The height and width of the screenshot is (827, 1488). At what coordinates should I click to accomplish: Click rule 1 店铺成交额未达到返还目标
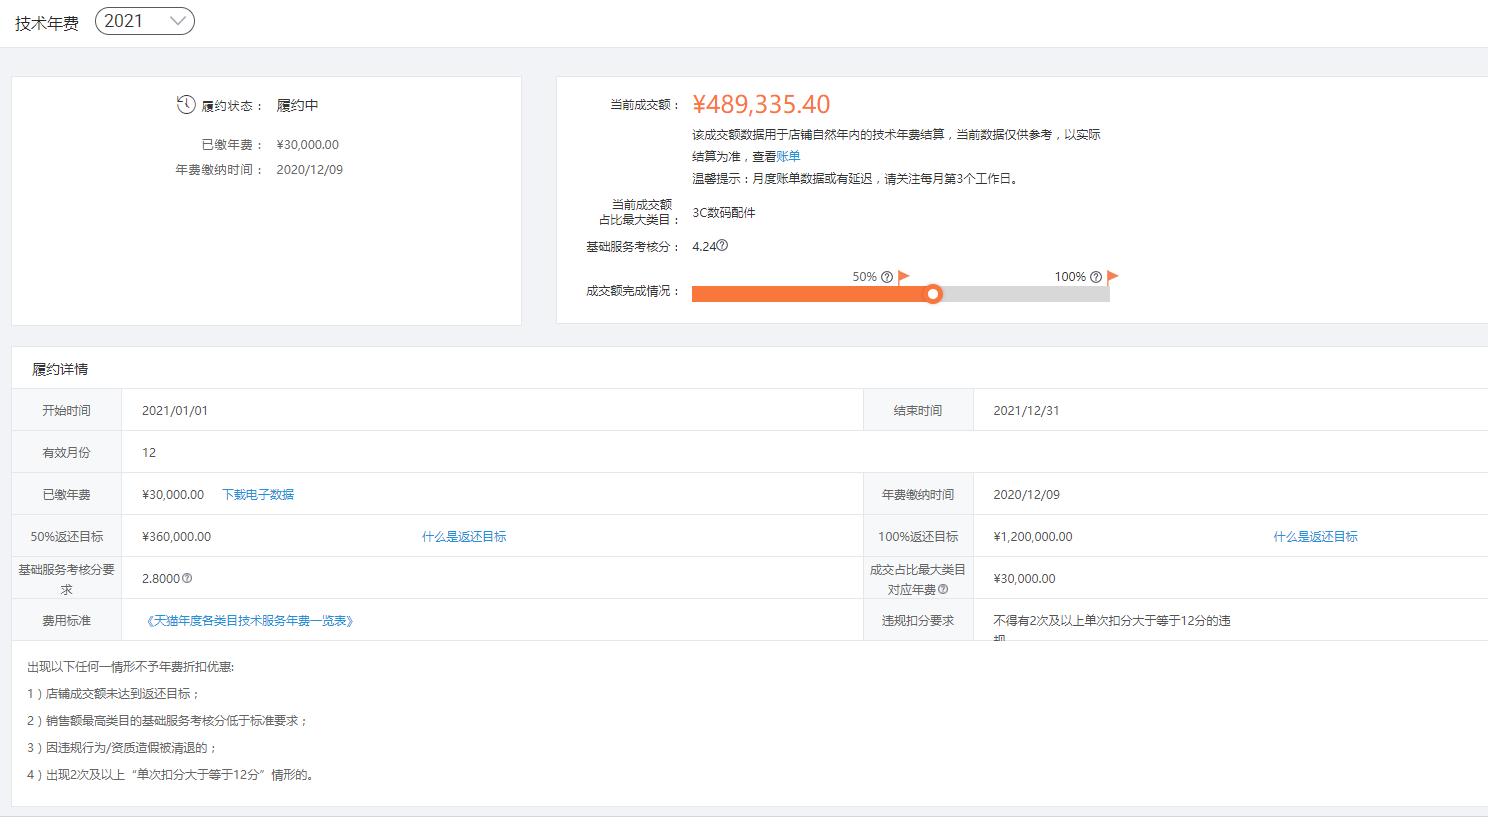(x=114, y=693)
